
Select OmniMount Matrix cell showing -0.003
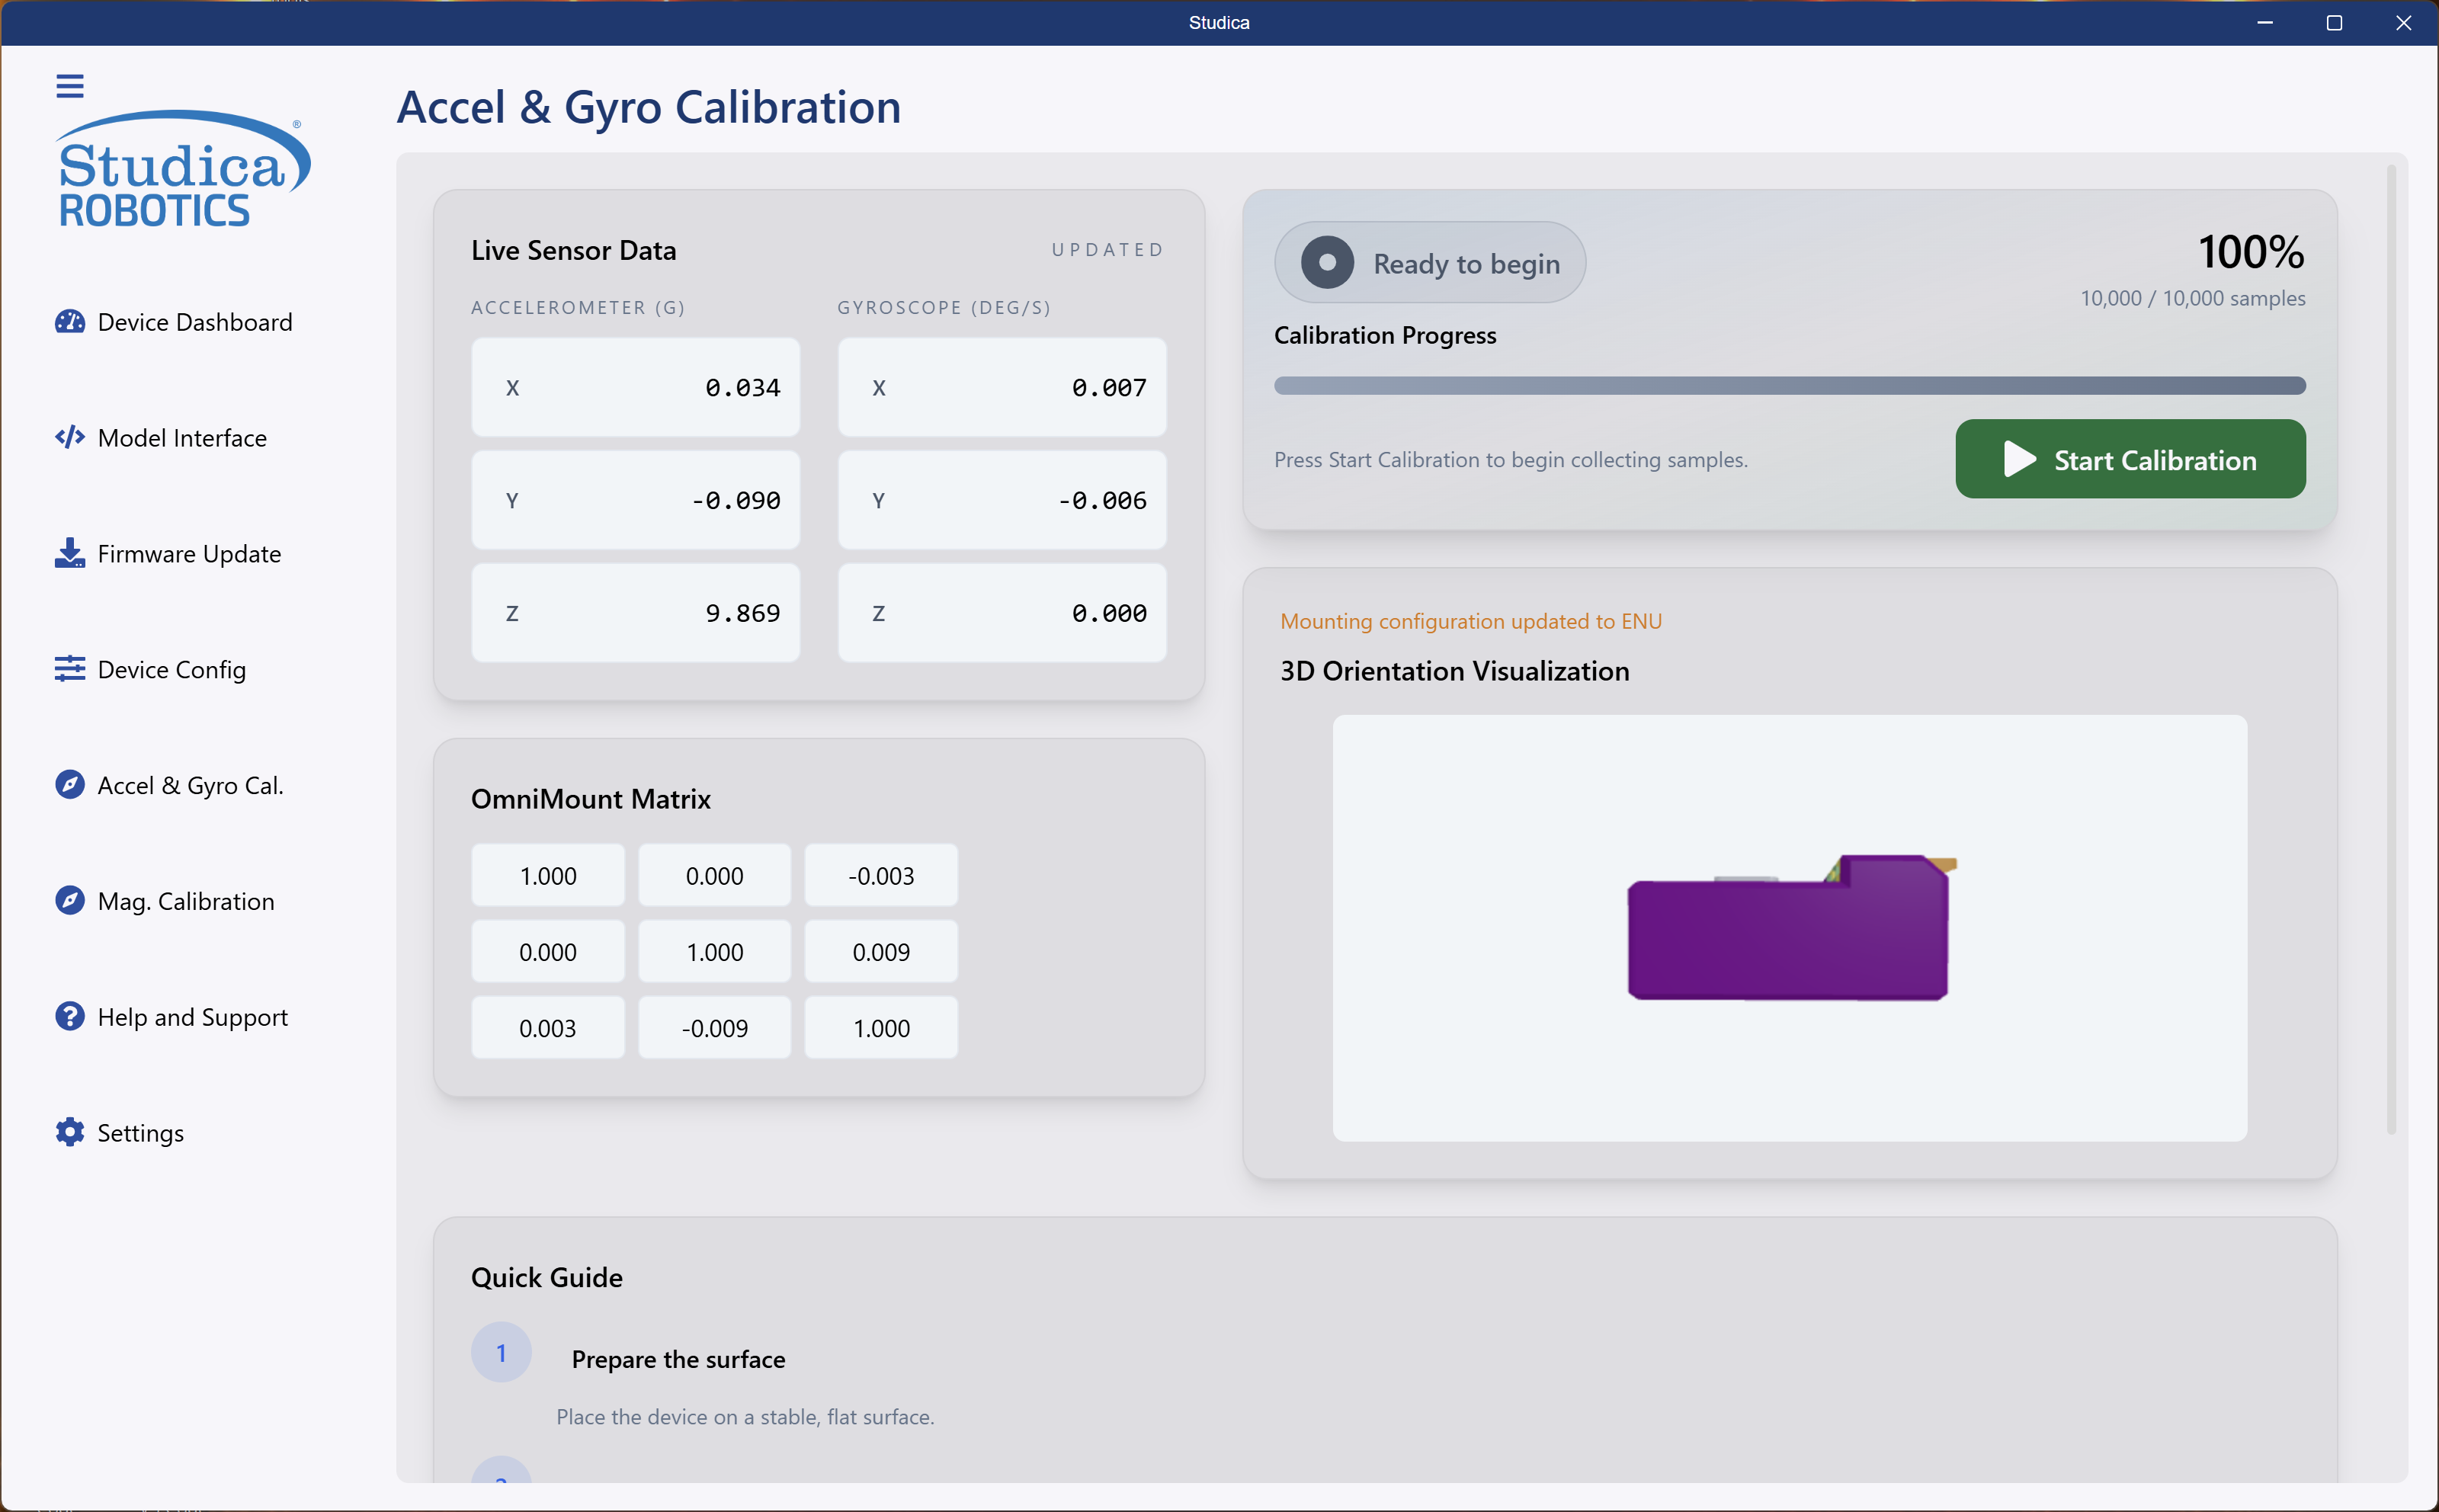[881, 876]
